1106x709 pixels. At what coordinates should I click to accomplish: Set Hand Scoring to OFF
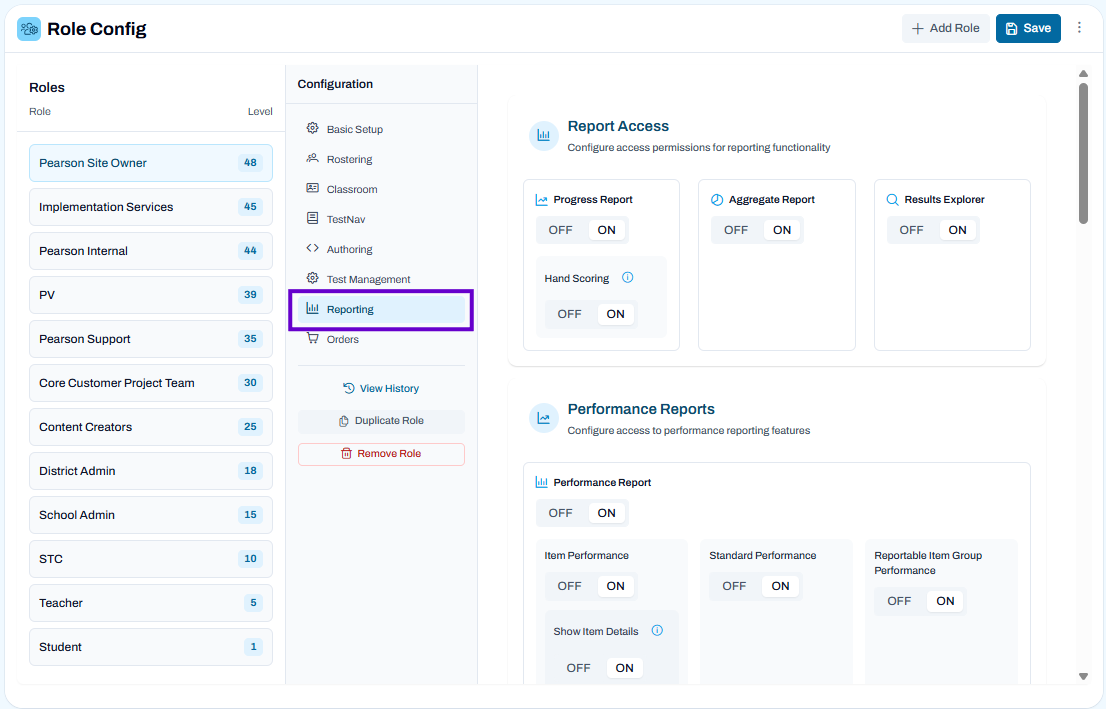tap(569, 314)
